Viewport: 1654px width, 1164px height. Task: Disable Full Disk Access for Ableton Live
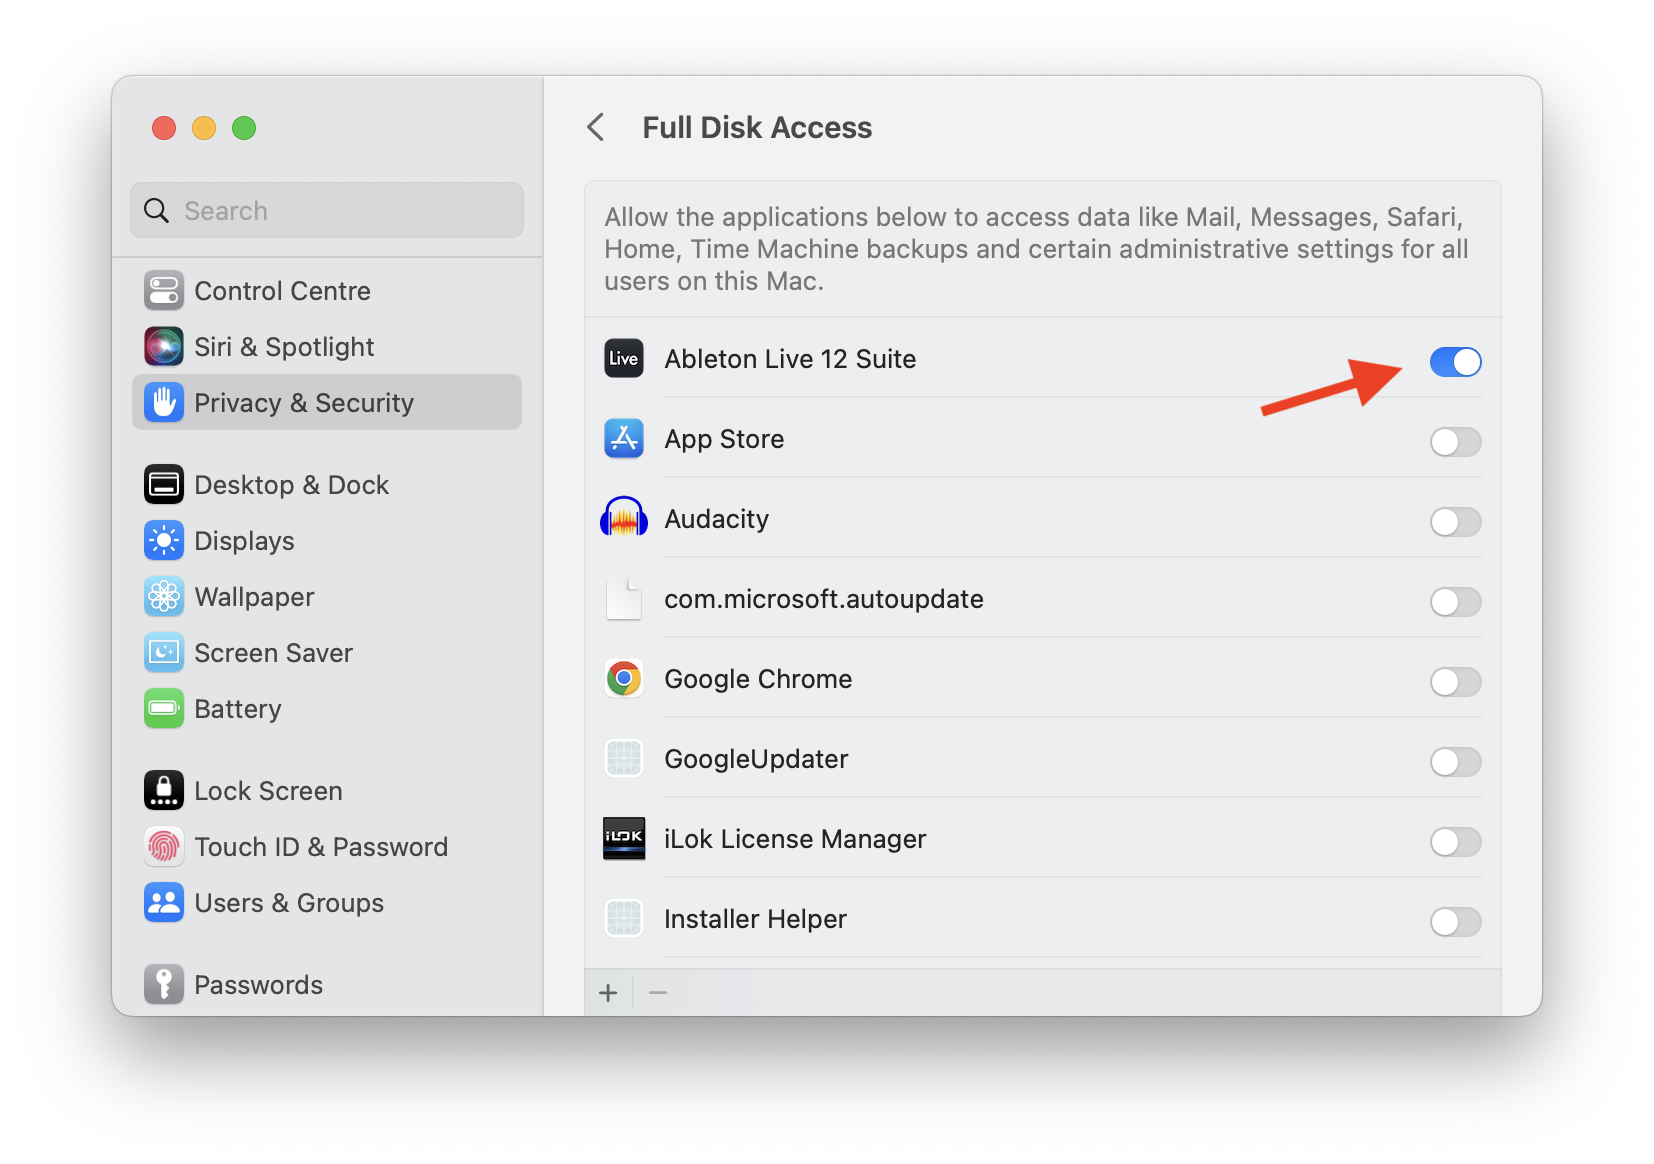click(x=1455, y=362)
